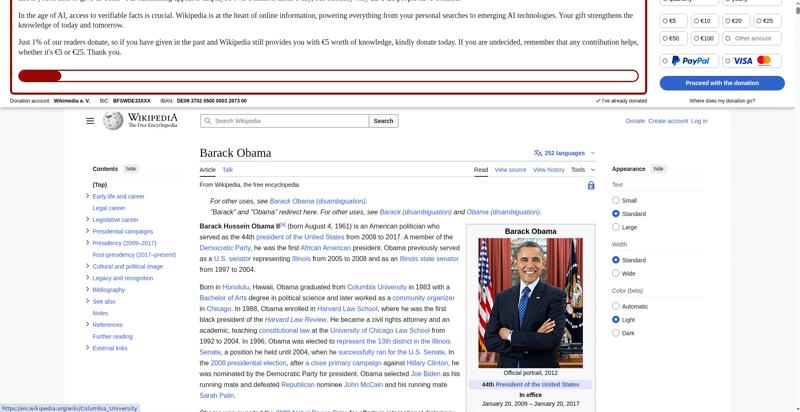This screenshot has width=800, height=412.
Task: Click the semi-protected padlock icon
Action: click(591, 185)
